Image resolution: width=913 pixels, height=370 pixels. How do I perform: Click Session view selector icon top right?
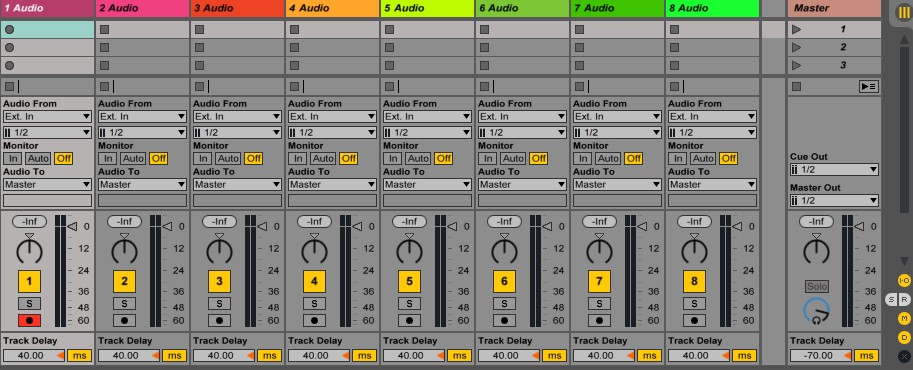pos(903,13)
